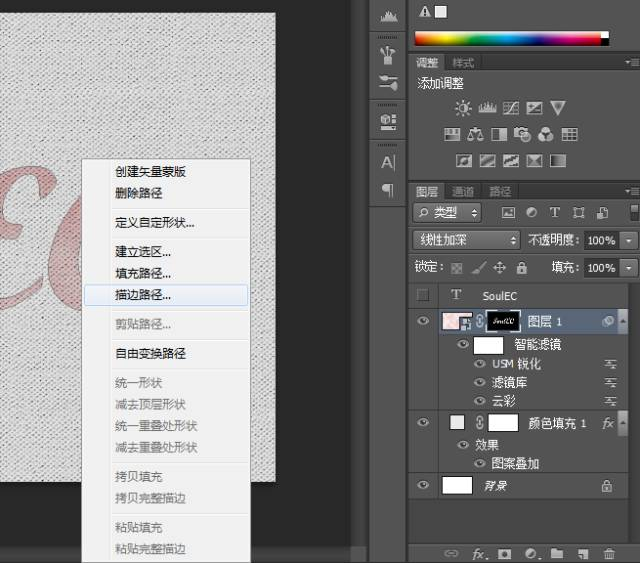640x563 pixels.
Task: Add a layer style via fx button
Action: (x=479, y=554)
